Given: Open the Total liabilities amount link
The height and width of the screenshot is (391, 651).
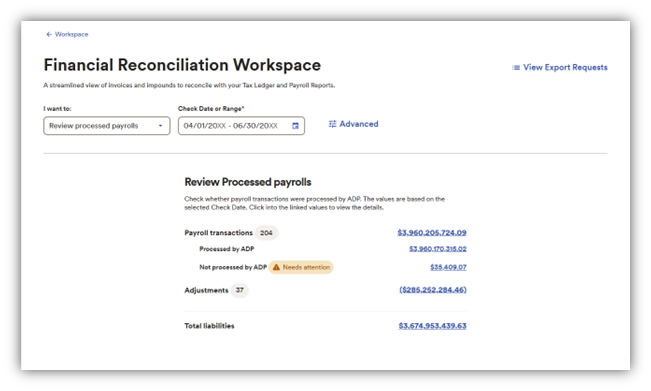Looking at the screenshot, I should (432, 326).
